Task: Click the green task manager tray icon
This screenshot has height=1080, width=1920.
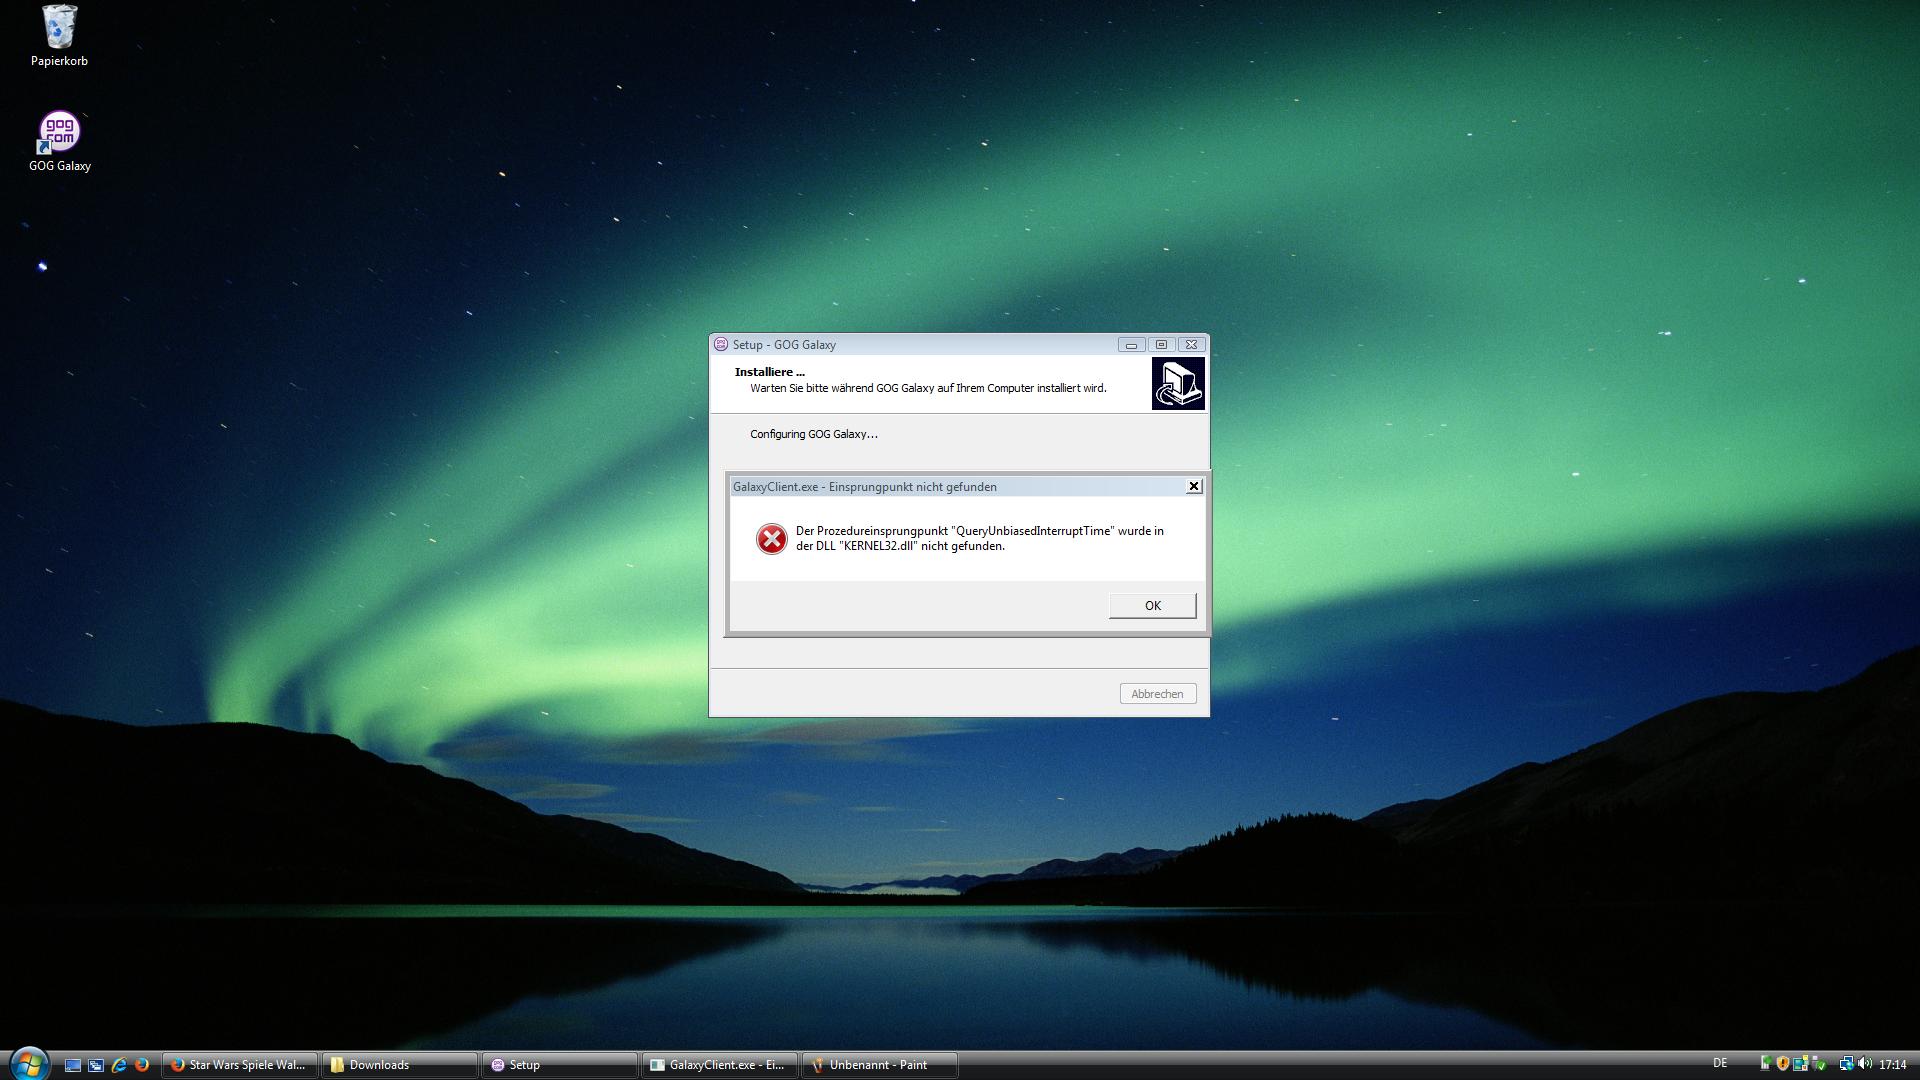Action: pyautogui.click(x=1766, y=1063)
